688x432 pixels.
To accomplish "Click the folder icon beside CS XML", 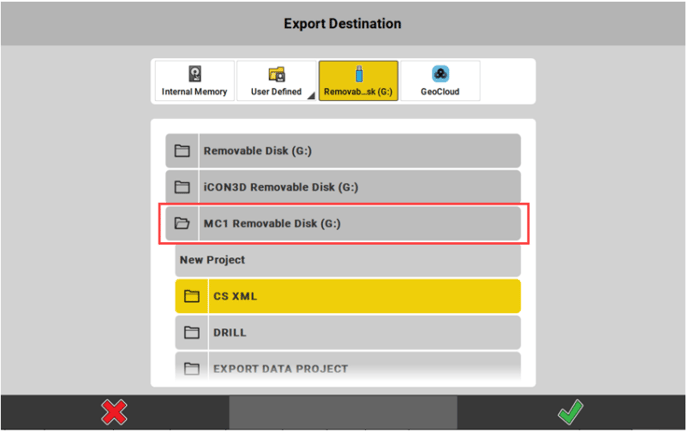I will (193, 296).
